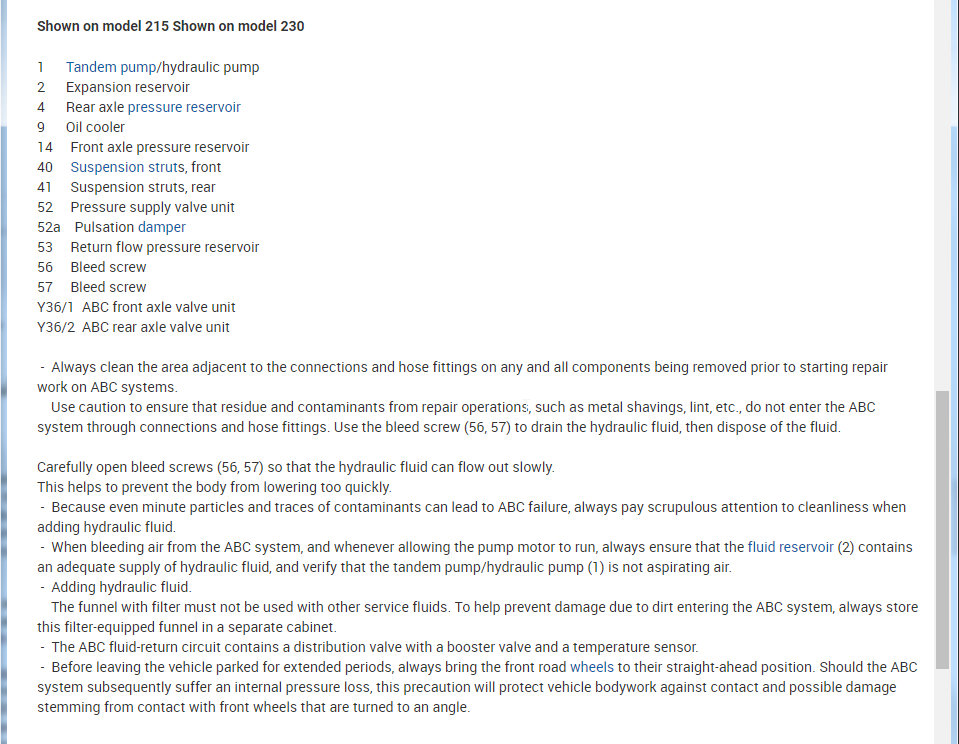Open the wheels link in last paragraph
The image size is (959, 744).
click(591, 667)
